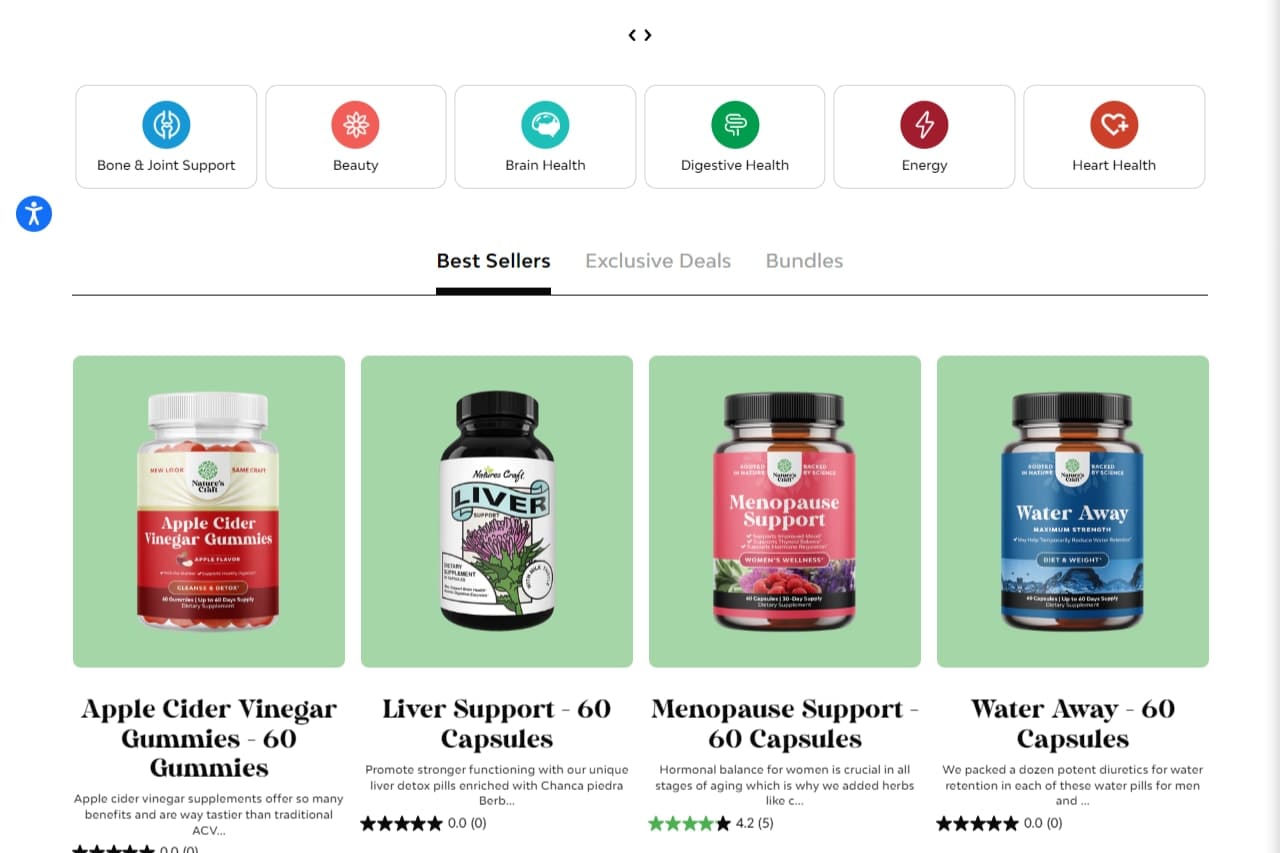View the Water Away bottle image

pos(1073,511)
